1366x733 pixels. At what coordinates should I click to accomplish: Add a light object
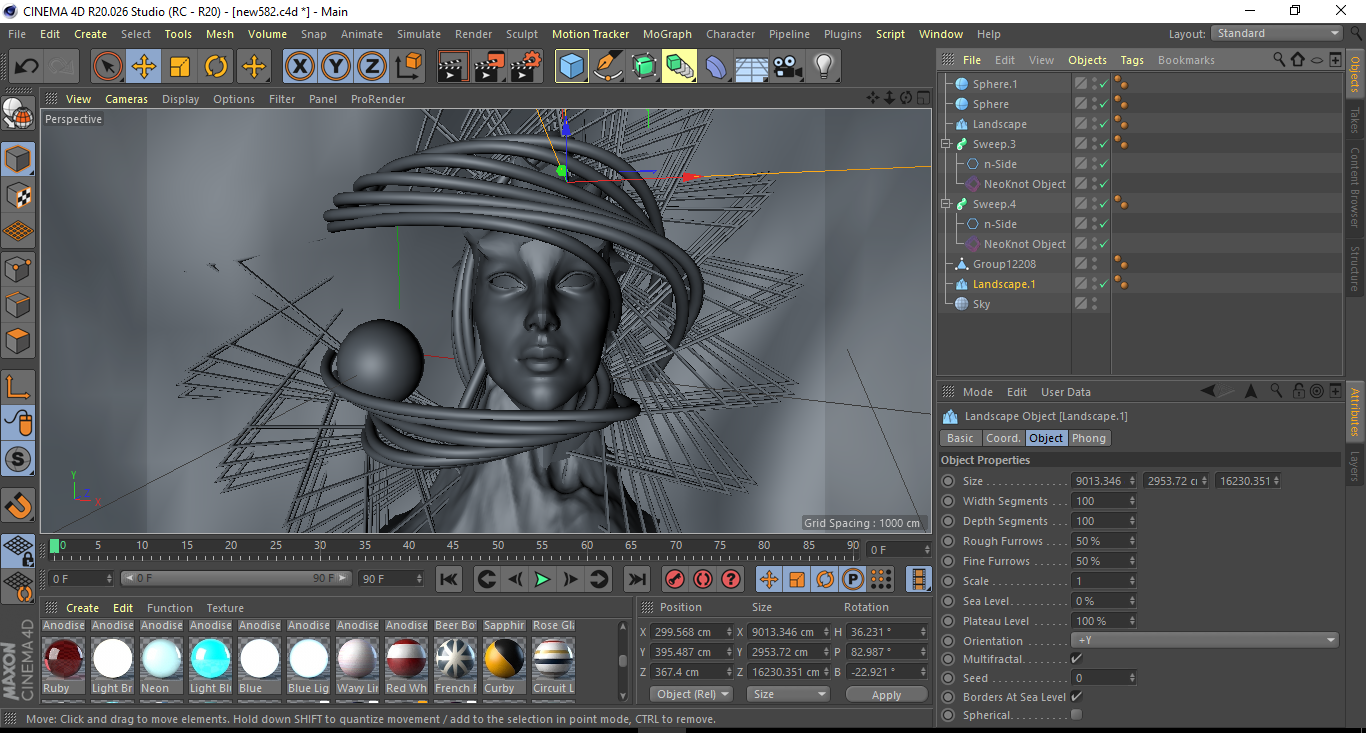pyautogui.click(x=824, y=67)
